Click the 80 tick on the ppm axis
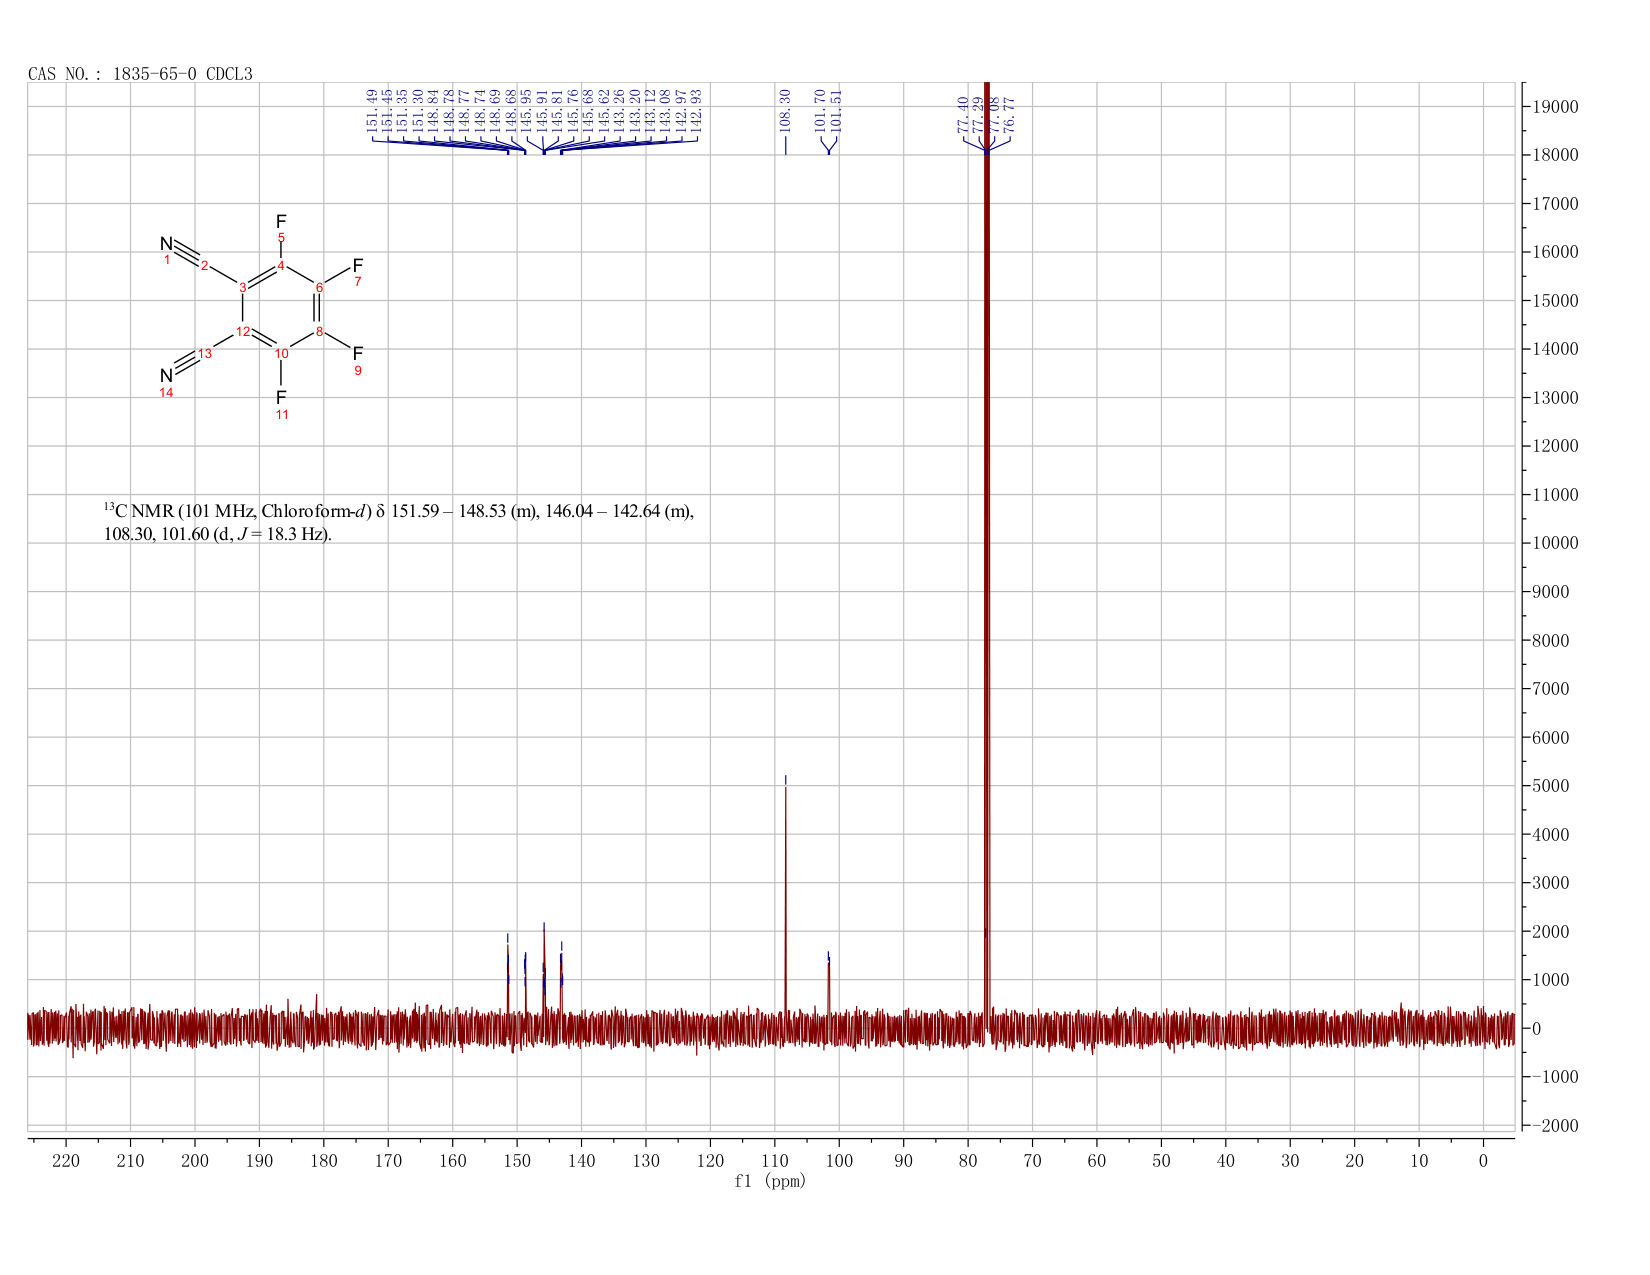The image size is (1650, 1275). pyautogui.click(x=968, y=1160)
